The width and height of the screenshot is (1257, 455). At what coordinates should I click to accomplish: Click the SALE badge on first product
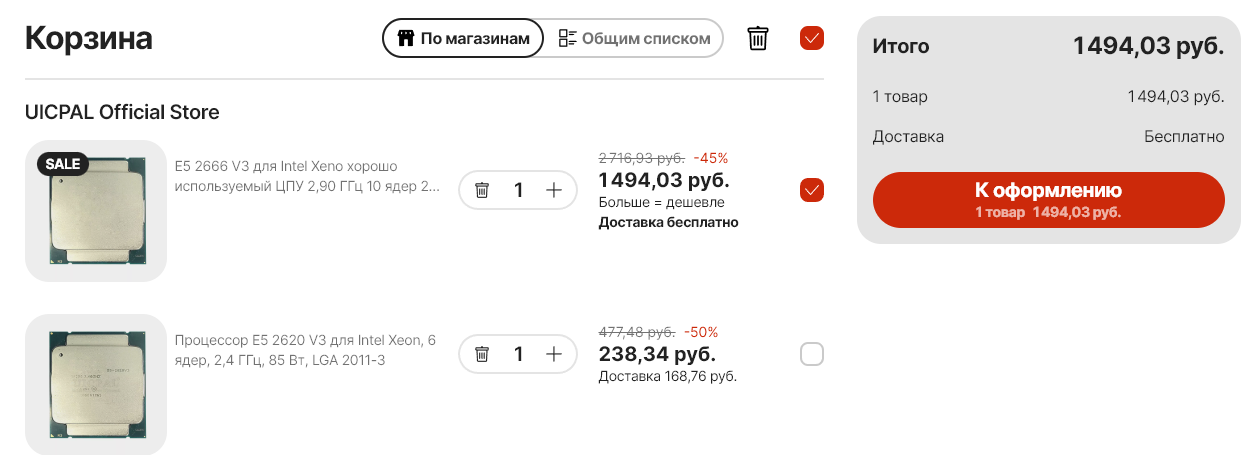(63, 164)
